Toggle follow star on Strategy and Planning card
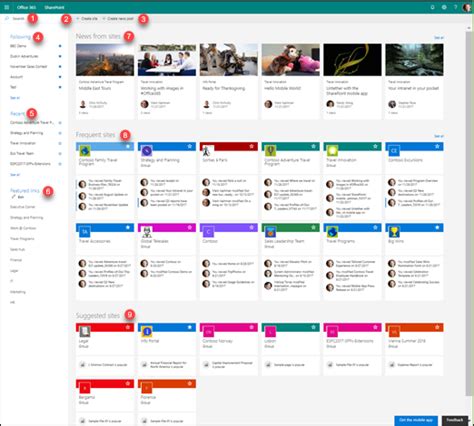This screenshot has width=474, height=426. [190, 146]
